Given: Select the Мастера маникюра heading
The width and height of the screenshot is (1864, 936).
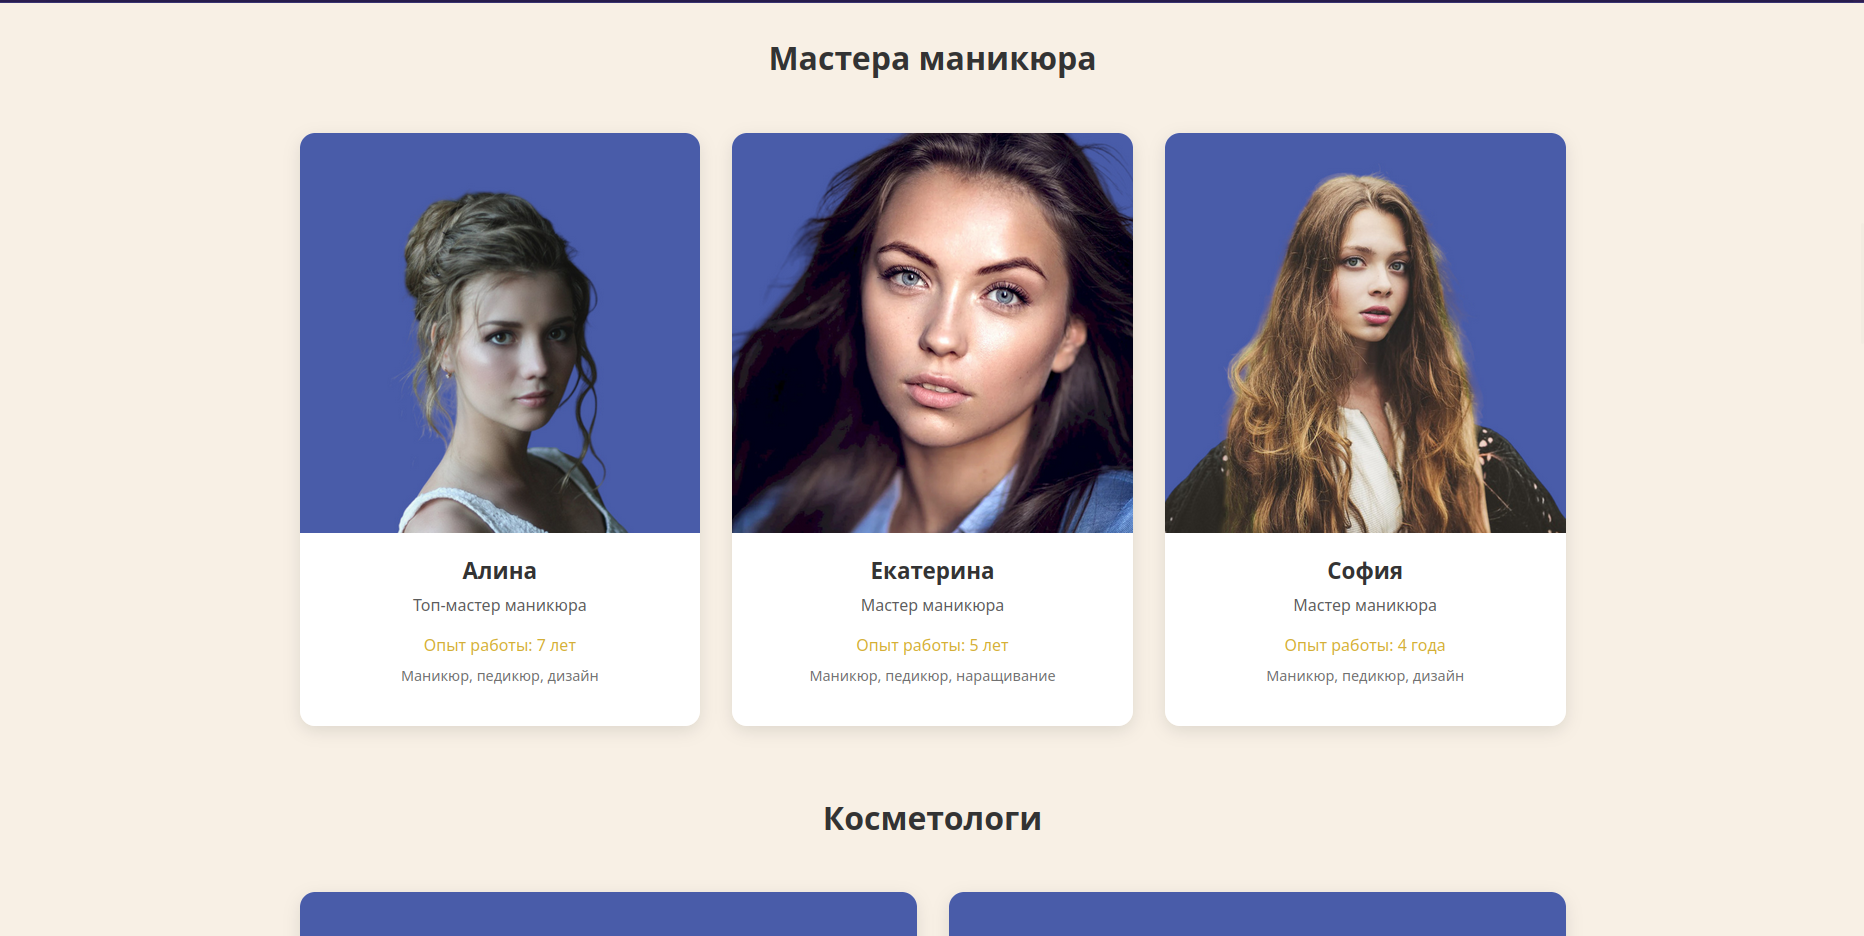Looking at the screenshot, I should click(x=932, y=59).
